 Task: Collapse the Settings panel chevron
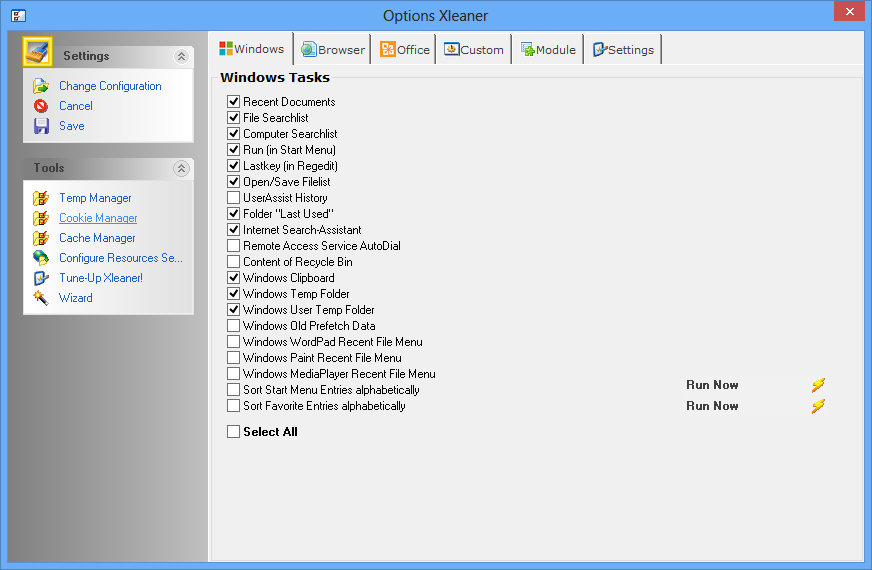pyautogui.click(x=181, y=56)
